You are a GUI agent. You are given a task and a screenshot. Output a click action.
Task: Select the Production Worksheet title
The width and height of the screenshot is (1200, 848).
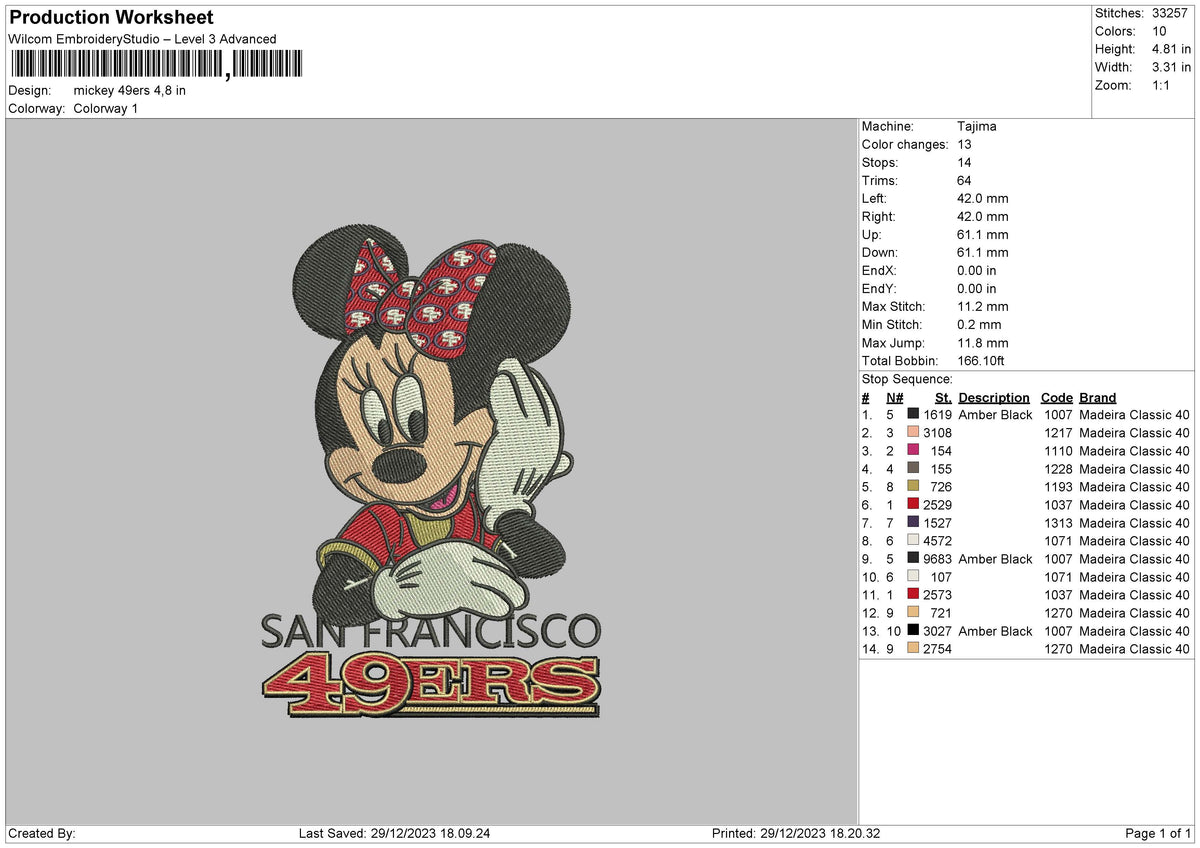pyautogui.click(x=111, y=18)
